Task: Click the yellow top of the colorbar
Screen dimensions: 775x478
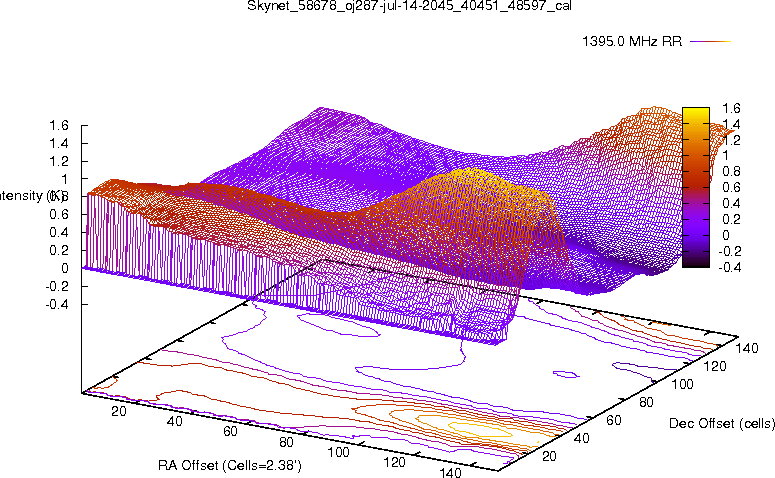Action: point(696,111)
